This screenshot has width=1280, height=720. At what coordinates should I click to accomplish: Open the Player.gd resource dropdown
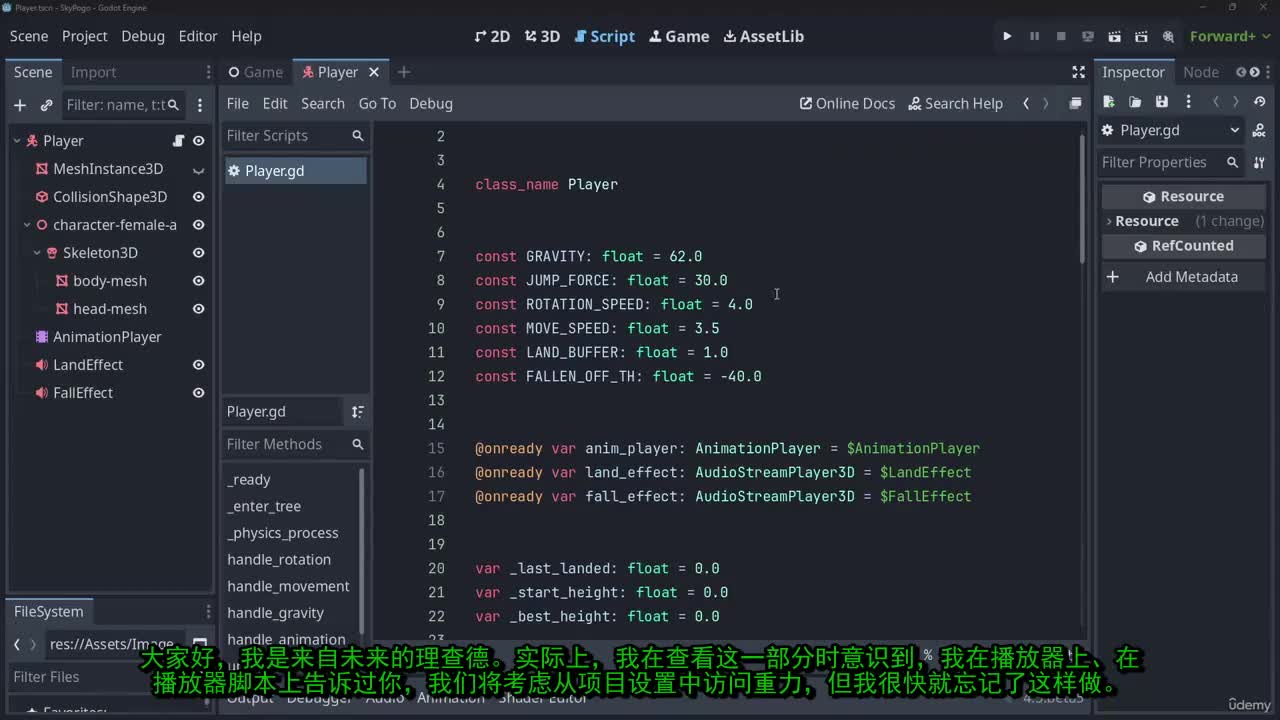pos(1171,130)
